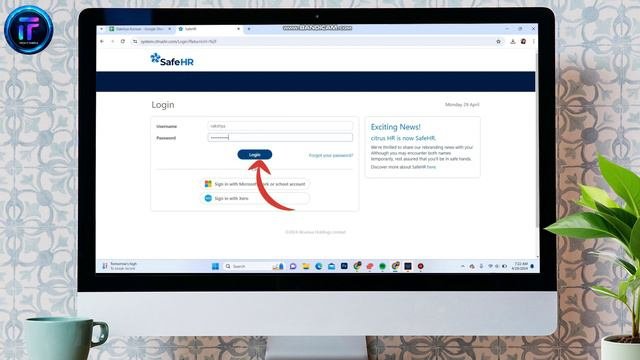Open File Explorer from the taskbar
This screenshot has height=360, width=640.
coord(306,267)
